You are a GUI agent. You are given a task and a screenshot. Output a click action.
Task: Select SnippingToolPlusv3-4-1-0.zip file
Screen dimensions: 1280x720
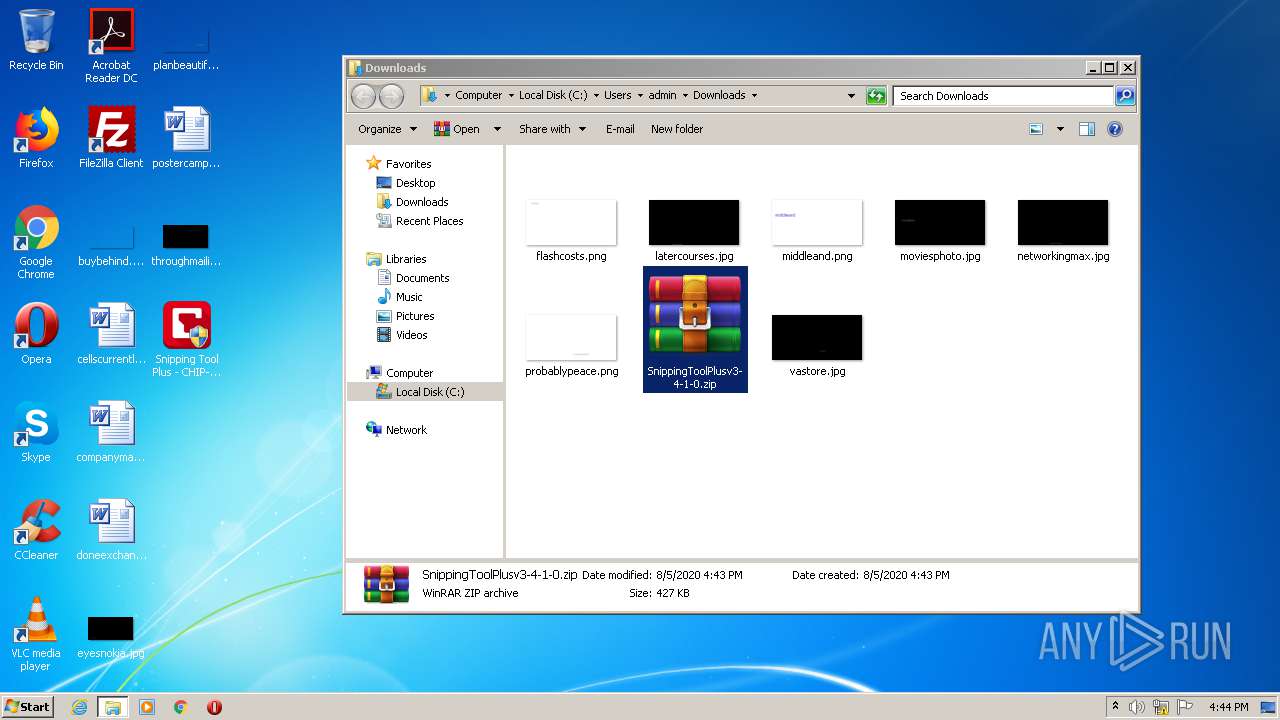(x=695, y=330)
